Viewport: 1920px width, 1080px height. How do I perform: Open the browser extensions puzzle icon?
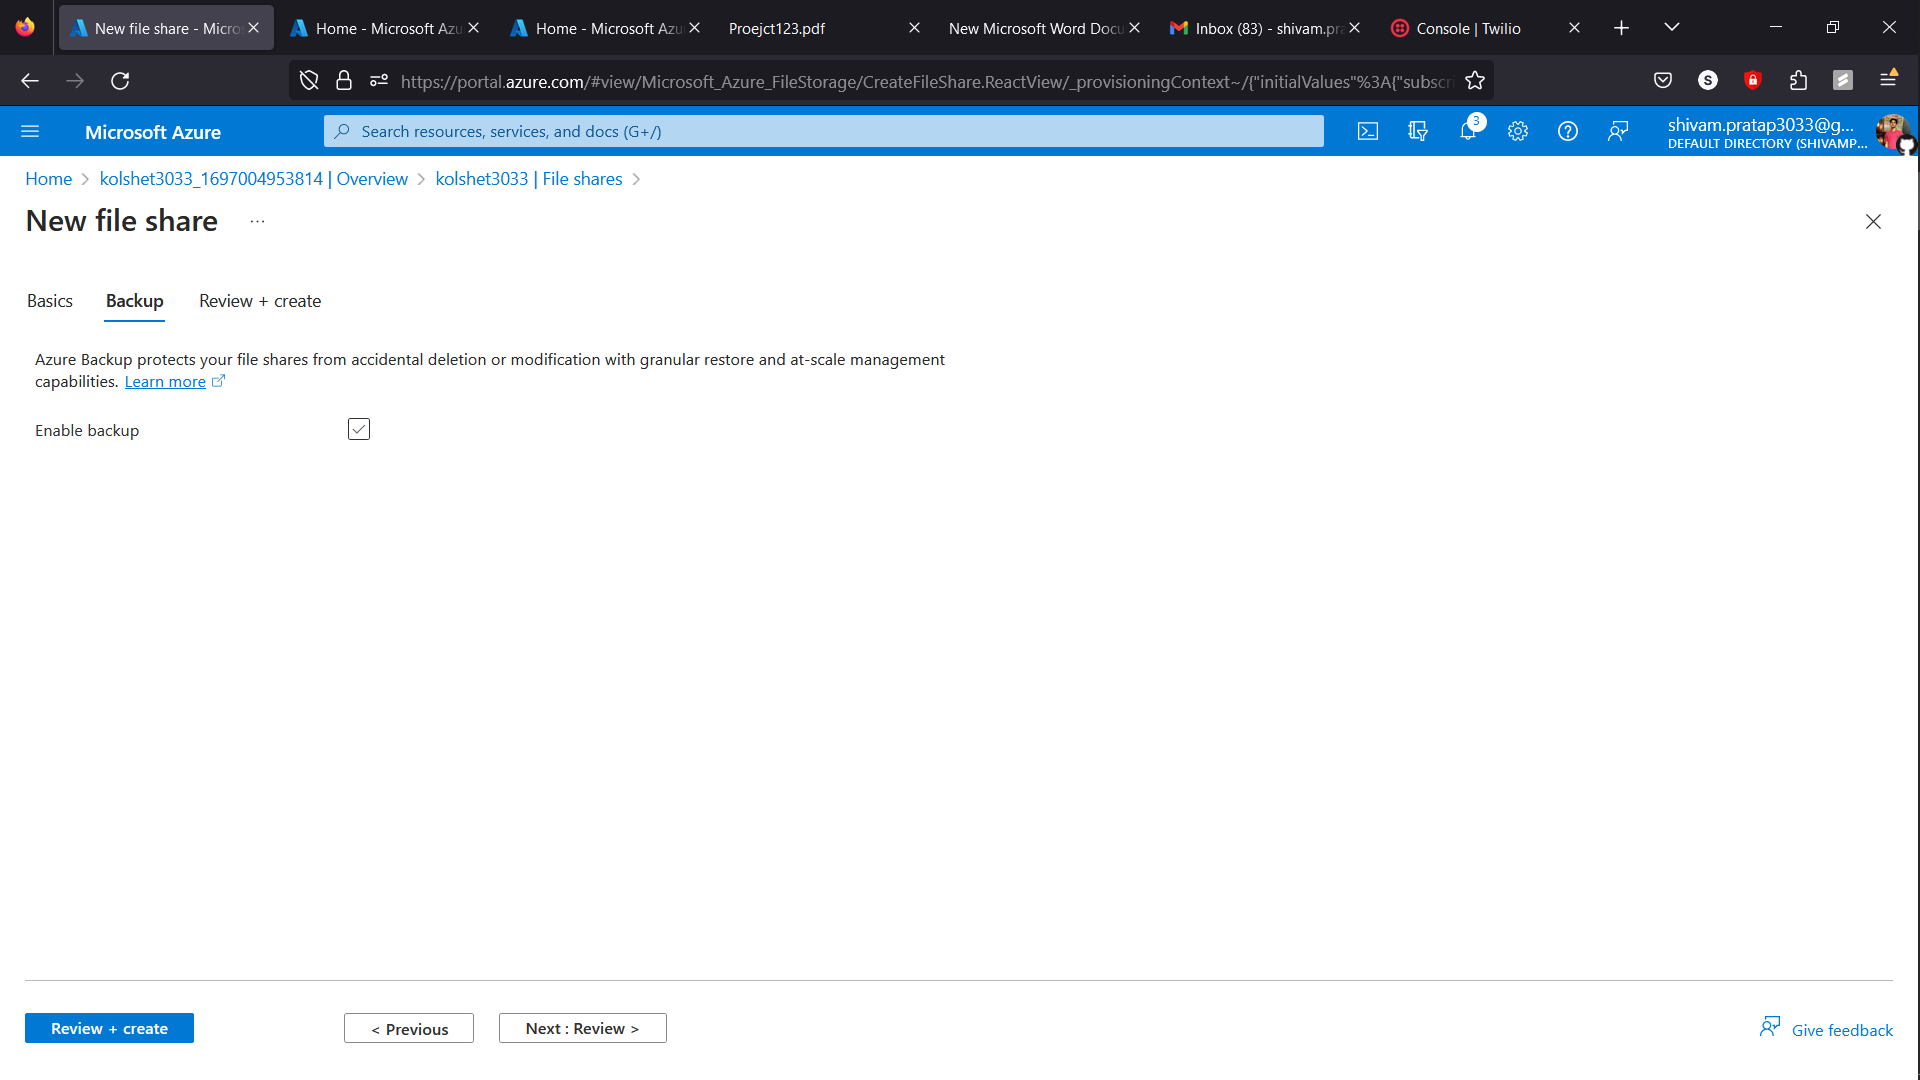pos(1798,80)
